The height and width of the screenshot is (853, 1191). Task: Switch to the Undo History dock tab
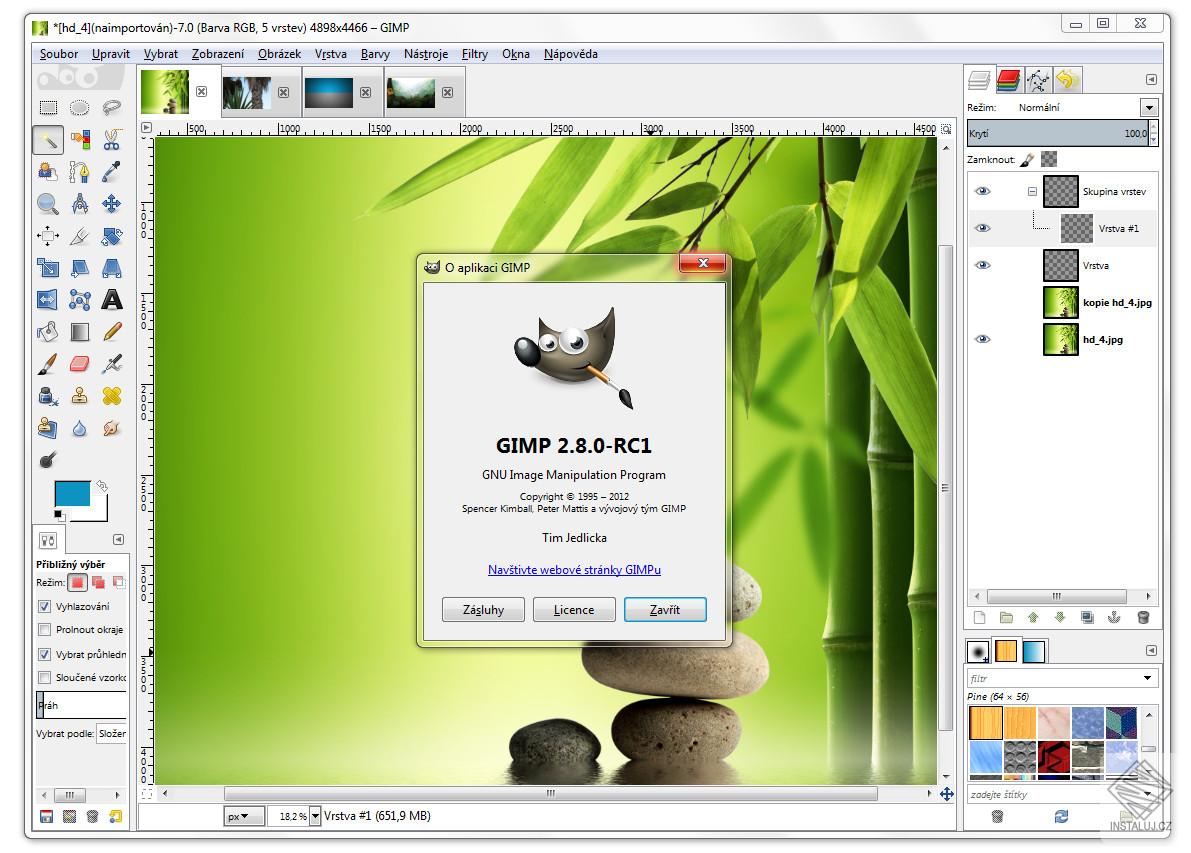(x=1067, y=80)
